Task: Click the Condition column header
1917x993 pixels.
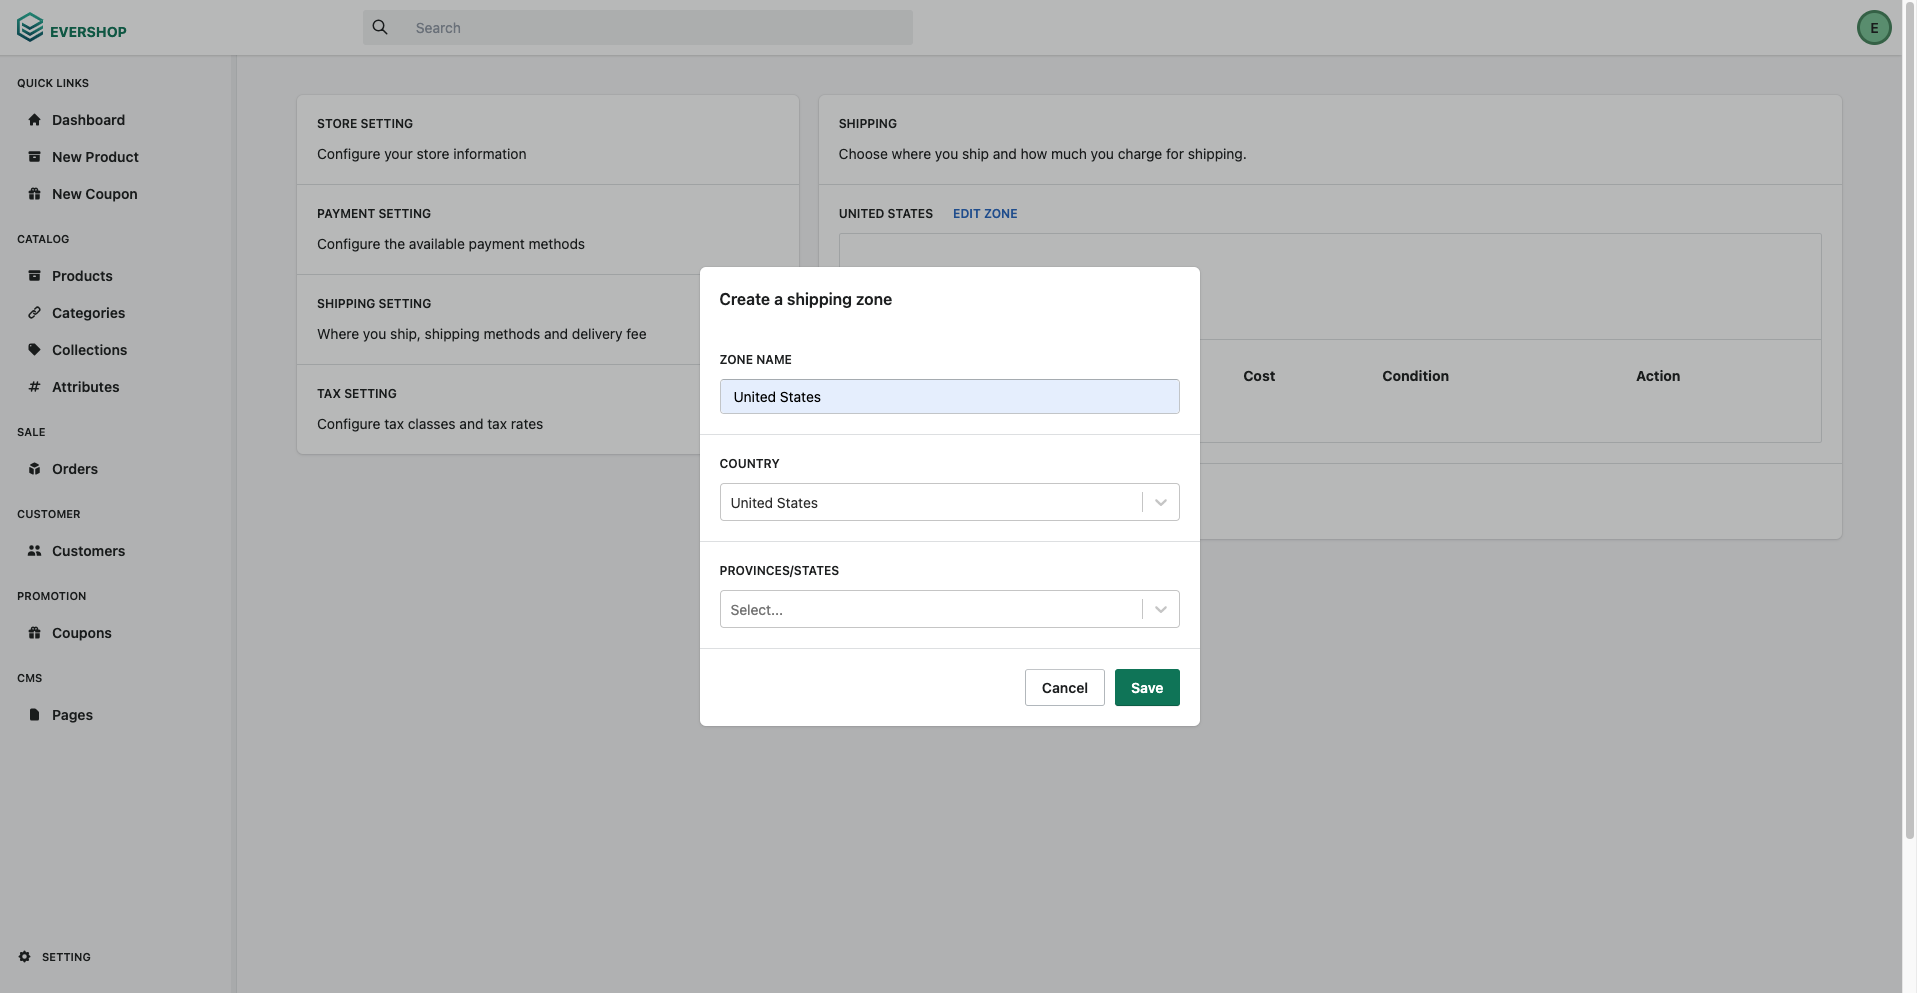Action: pos(1415,376)
